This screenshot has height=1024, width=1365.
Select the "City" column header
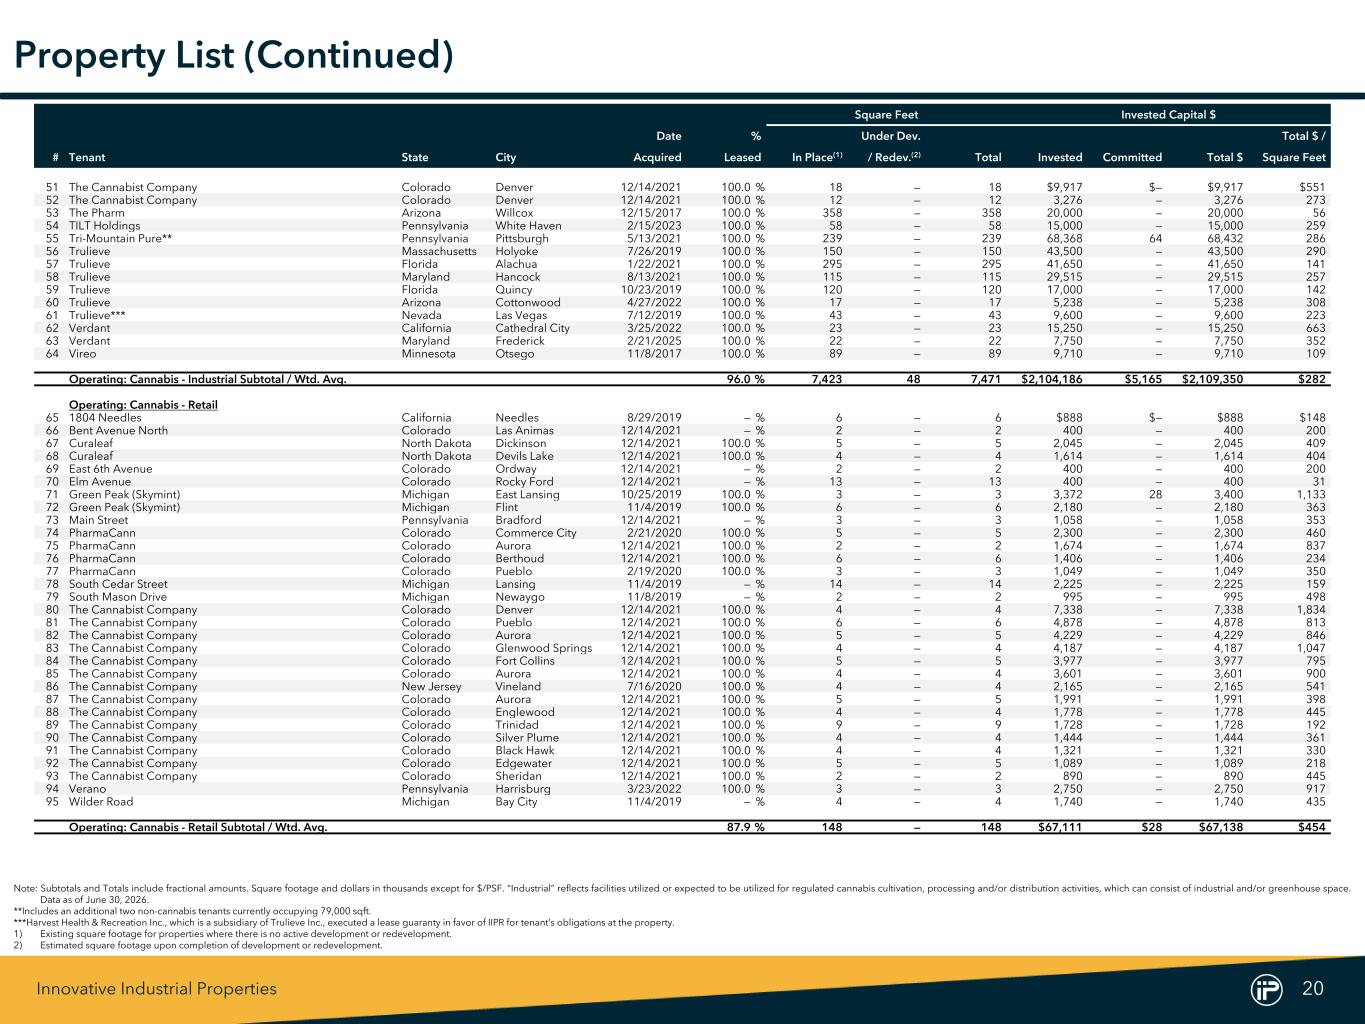[x=507, y=157]
